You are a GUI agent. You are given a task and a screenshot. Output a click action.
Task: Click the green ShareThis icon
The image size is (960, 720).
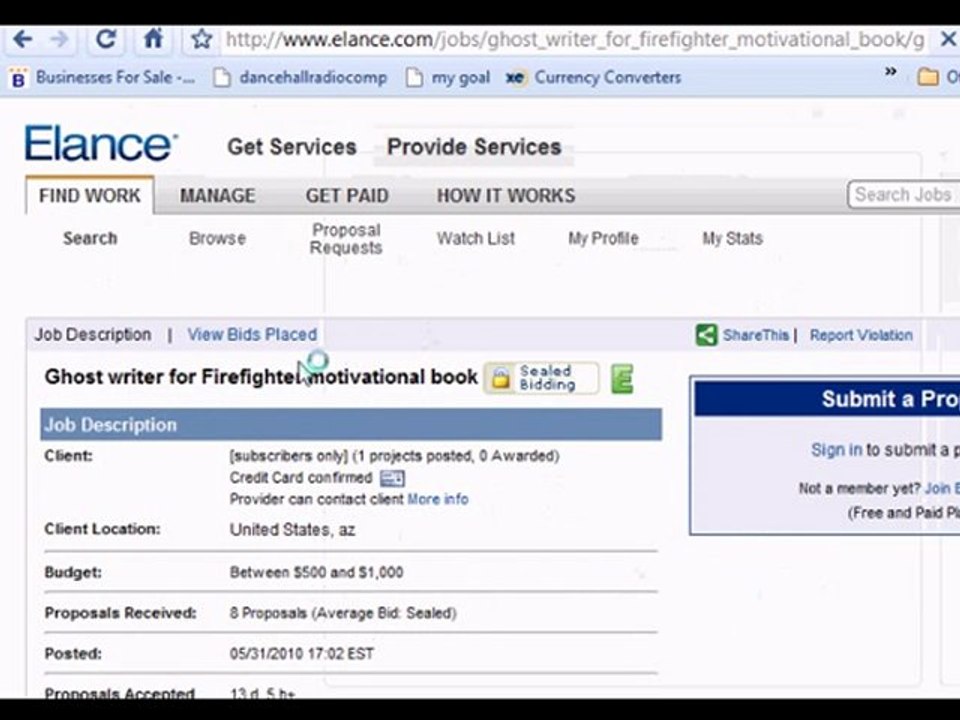coord(706,335)
